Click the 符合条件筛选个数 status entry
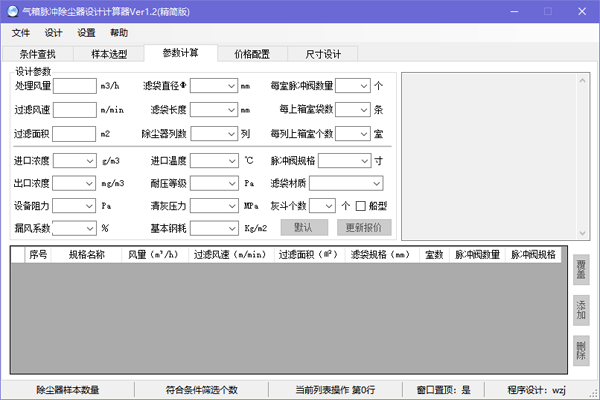 coord(202,390)
